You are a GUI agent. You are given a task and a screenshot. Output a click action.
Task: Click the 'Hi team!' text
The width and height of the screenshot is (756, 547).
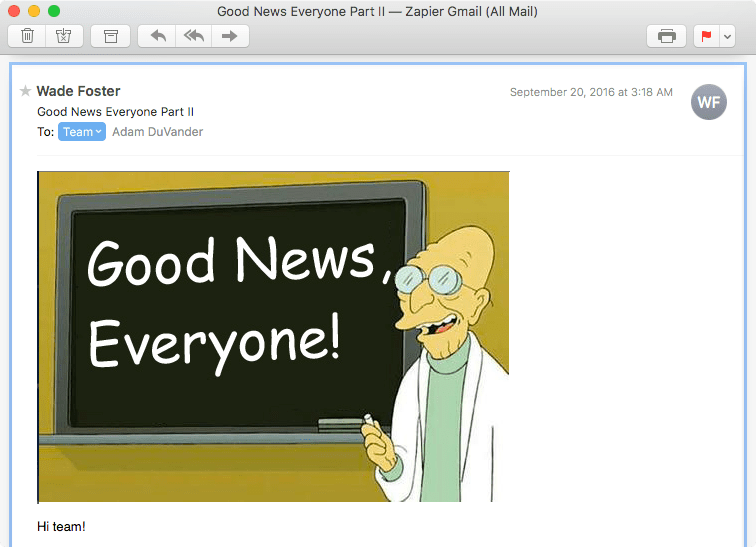point(61,526)
